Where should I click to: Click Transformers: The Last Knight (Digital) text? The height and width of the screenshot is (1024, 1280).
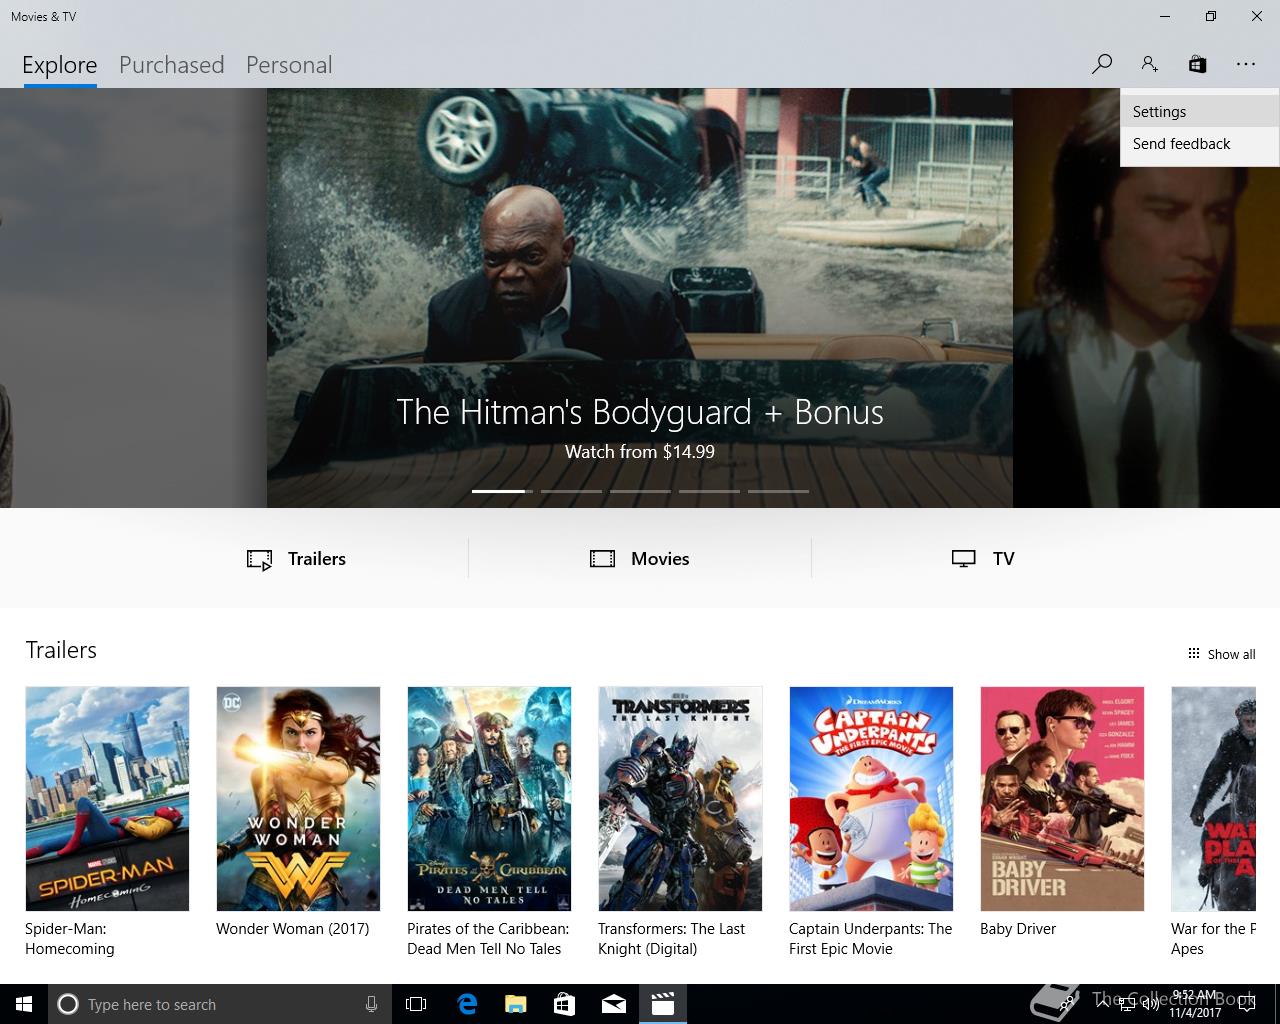672,939
